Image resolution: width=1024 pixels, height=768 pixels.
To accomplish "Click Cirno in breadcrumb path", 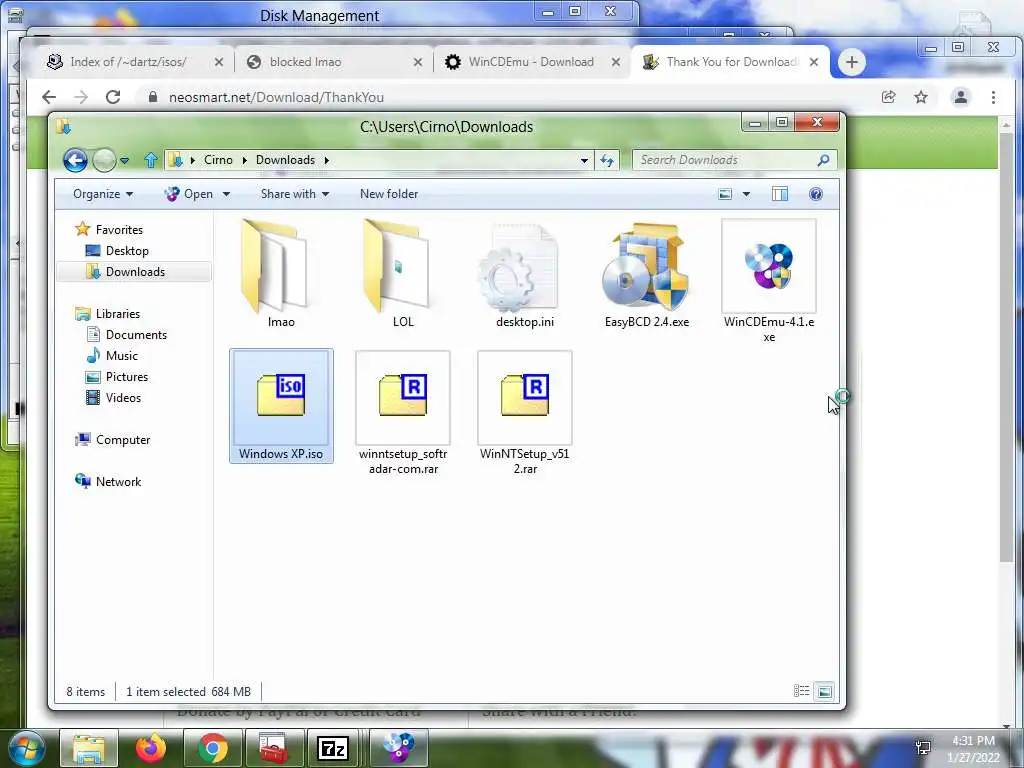I will point(218,160).
